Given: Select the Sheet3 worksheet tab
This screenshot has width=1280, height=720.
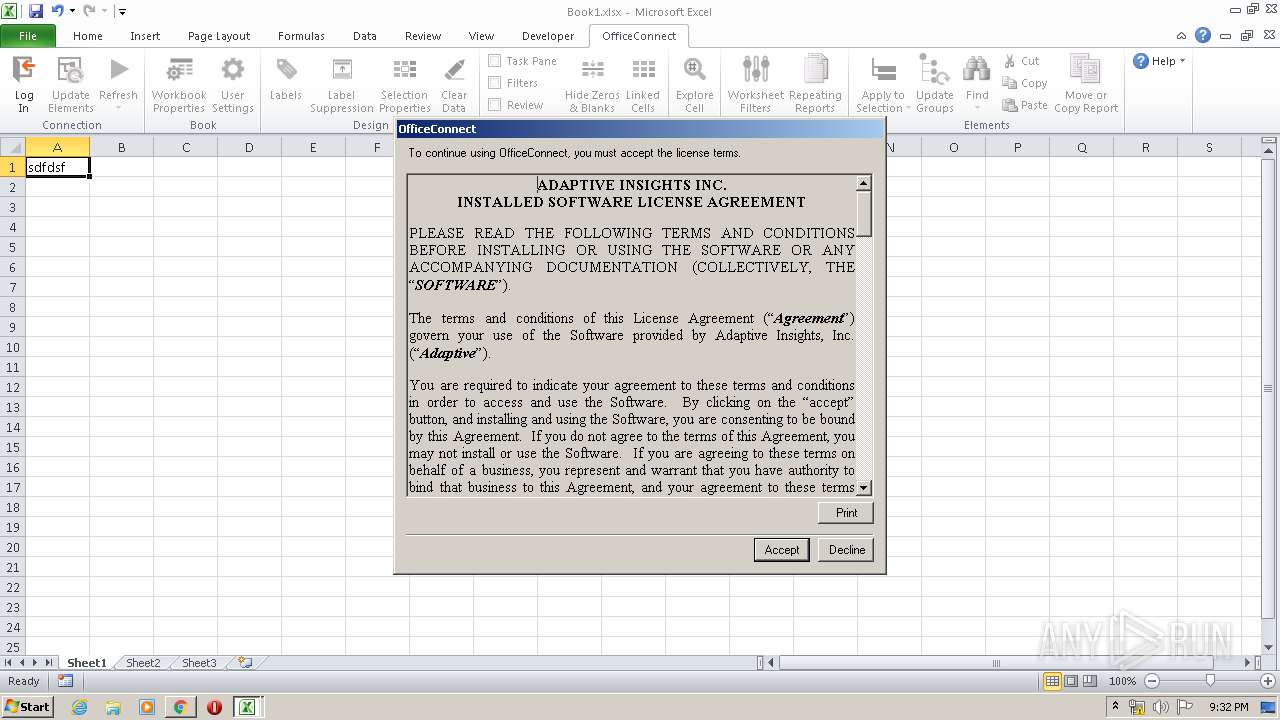Looking at the screenshot, I should [x=199, y=663].
